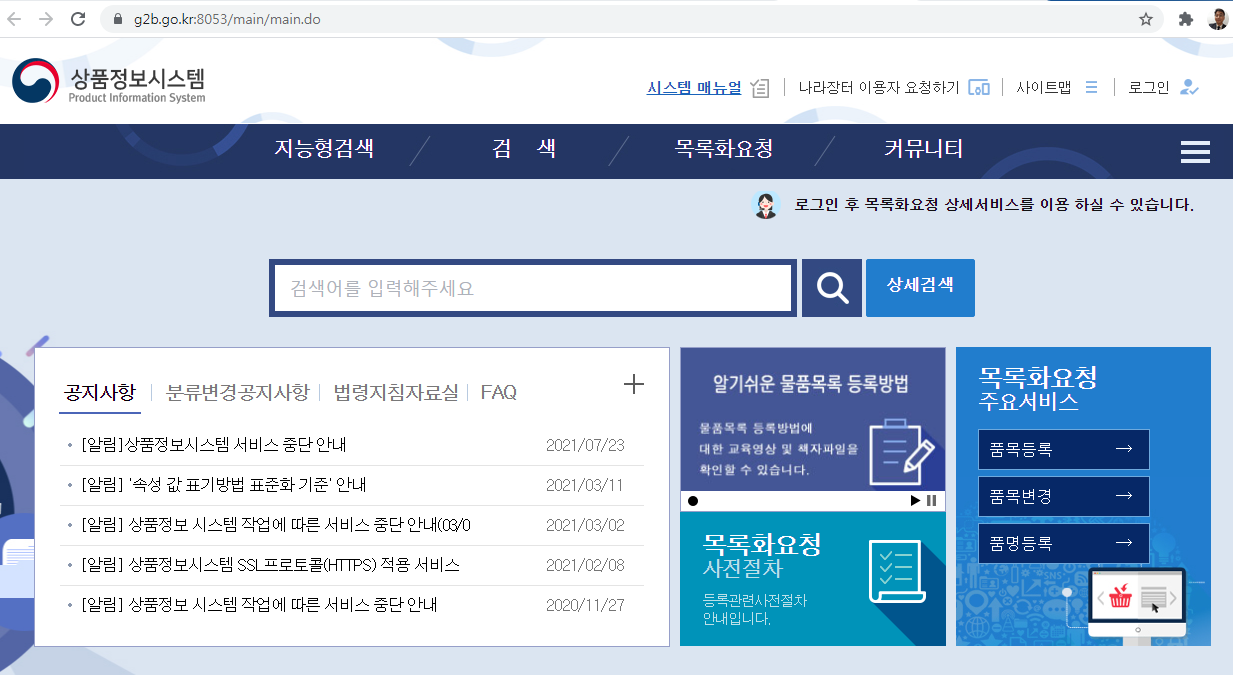1233x675 pixels.
Task: Click the checklist document icon in 사전절차
Action: tap(895, 571)
